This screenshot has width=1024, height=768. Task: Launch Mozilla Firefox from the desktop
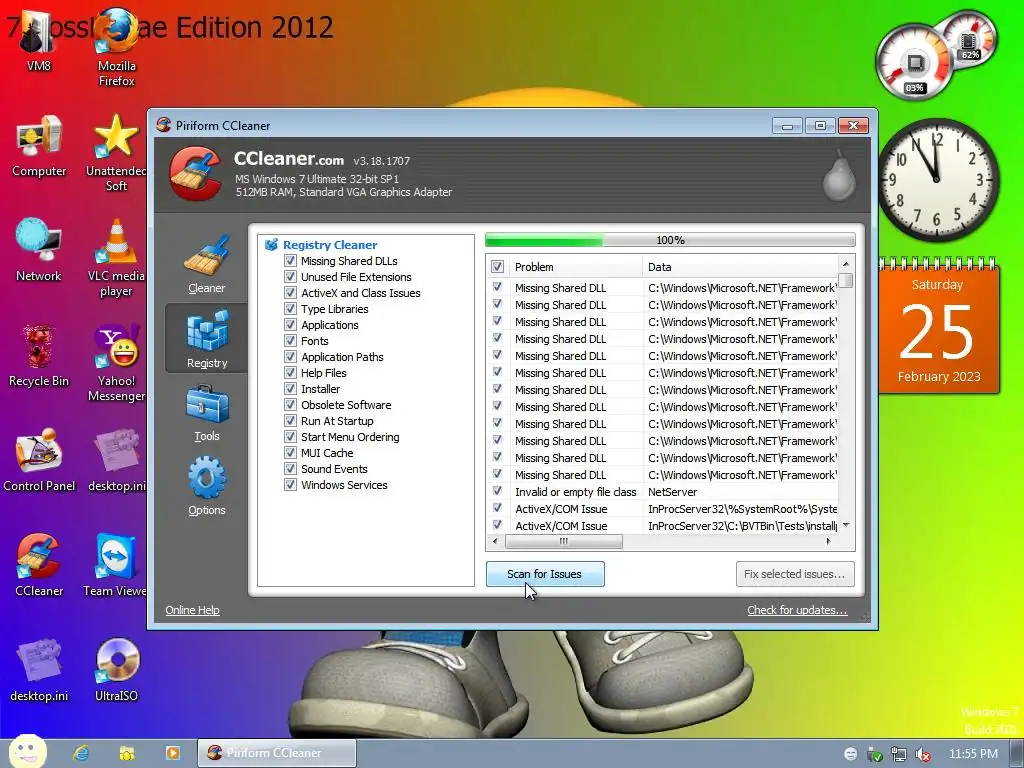tap(116, 47)
